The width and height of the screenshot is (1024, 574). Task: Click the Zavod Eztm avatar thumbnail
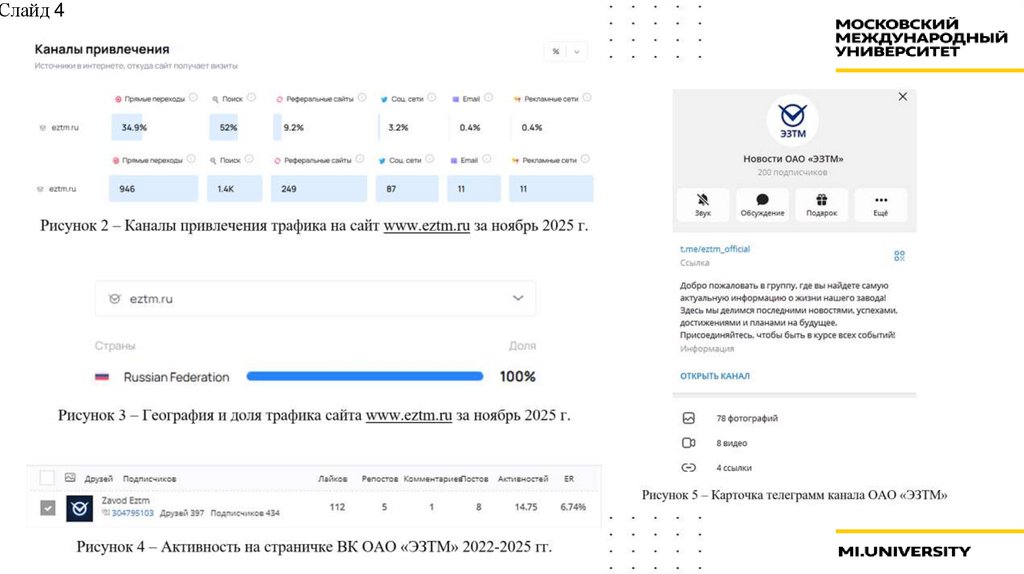tap(79, 508)
